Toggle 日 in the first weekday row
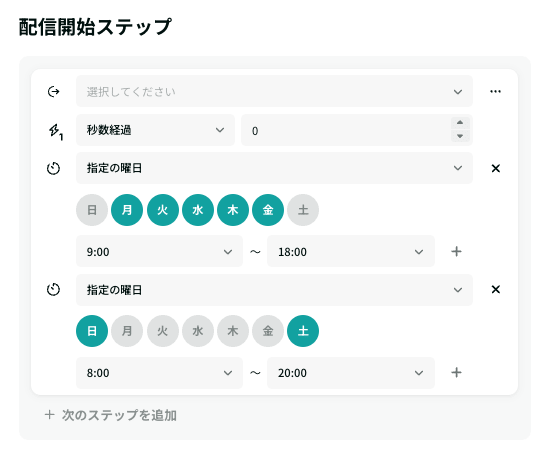The width and height of the screenshot is (545, 457). pos(92,210)
